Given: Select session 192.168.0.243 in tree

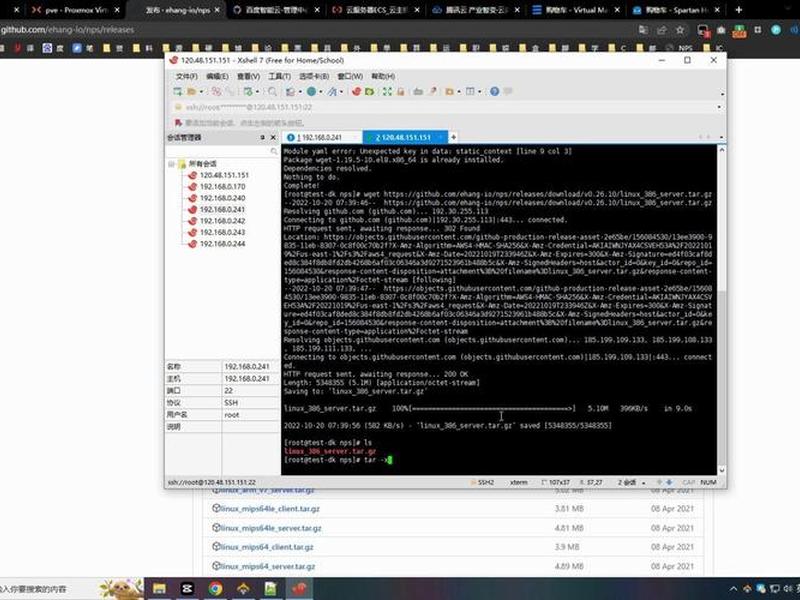Looking at the screenshot, I should point(222,232).
